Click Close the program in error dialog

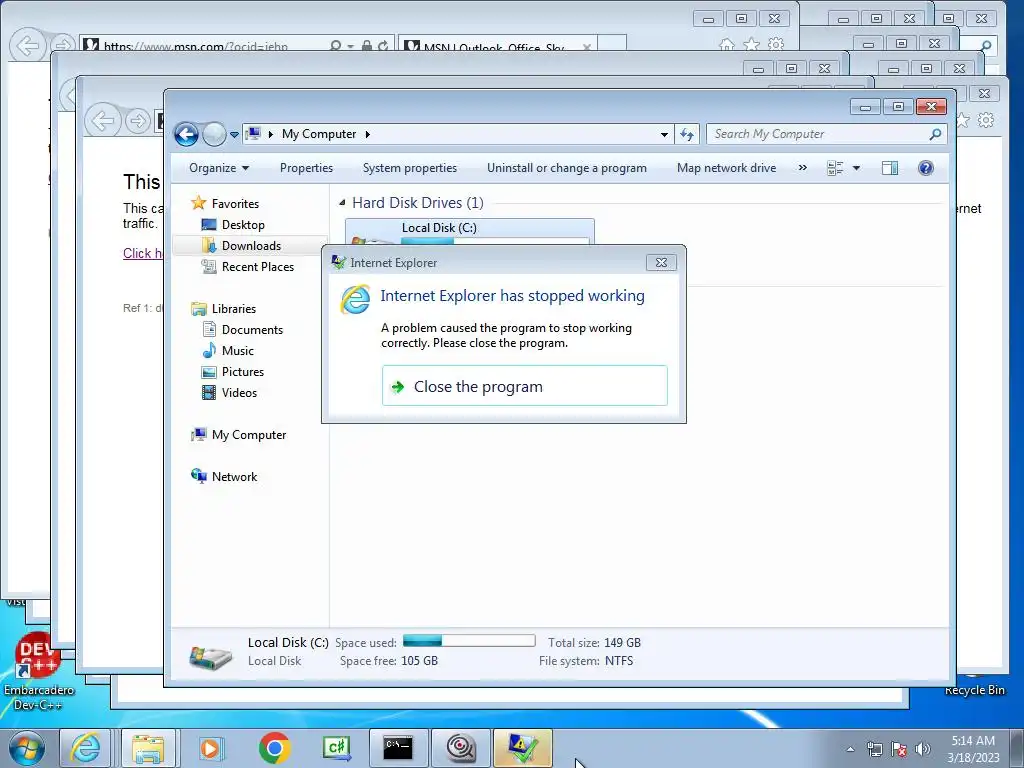tap(524, 386)
